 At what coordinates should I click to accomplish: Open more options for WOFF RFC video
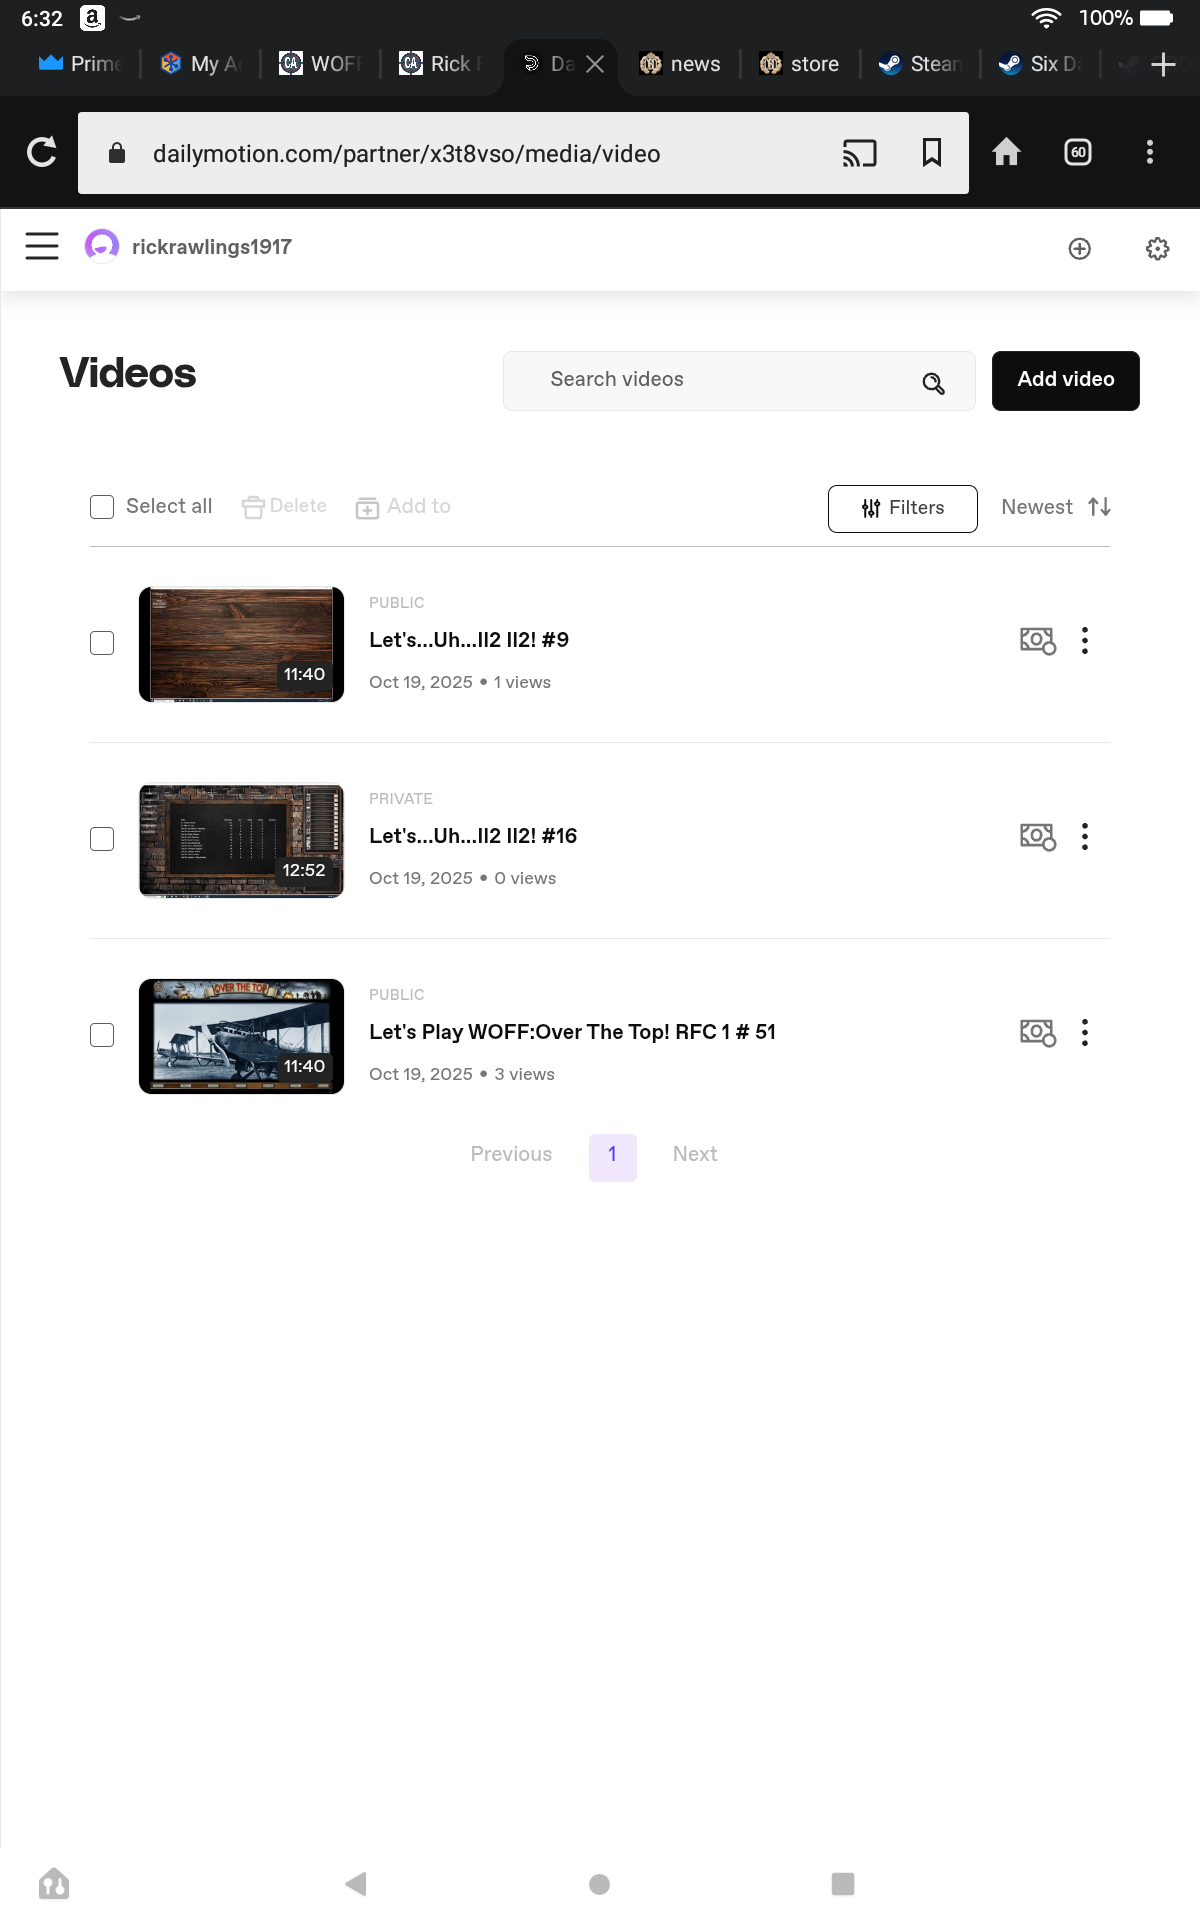pyautogui.click(x=1085, y=1033)
